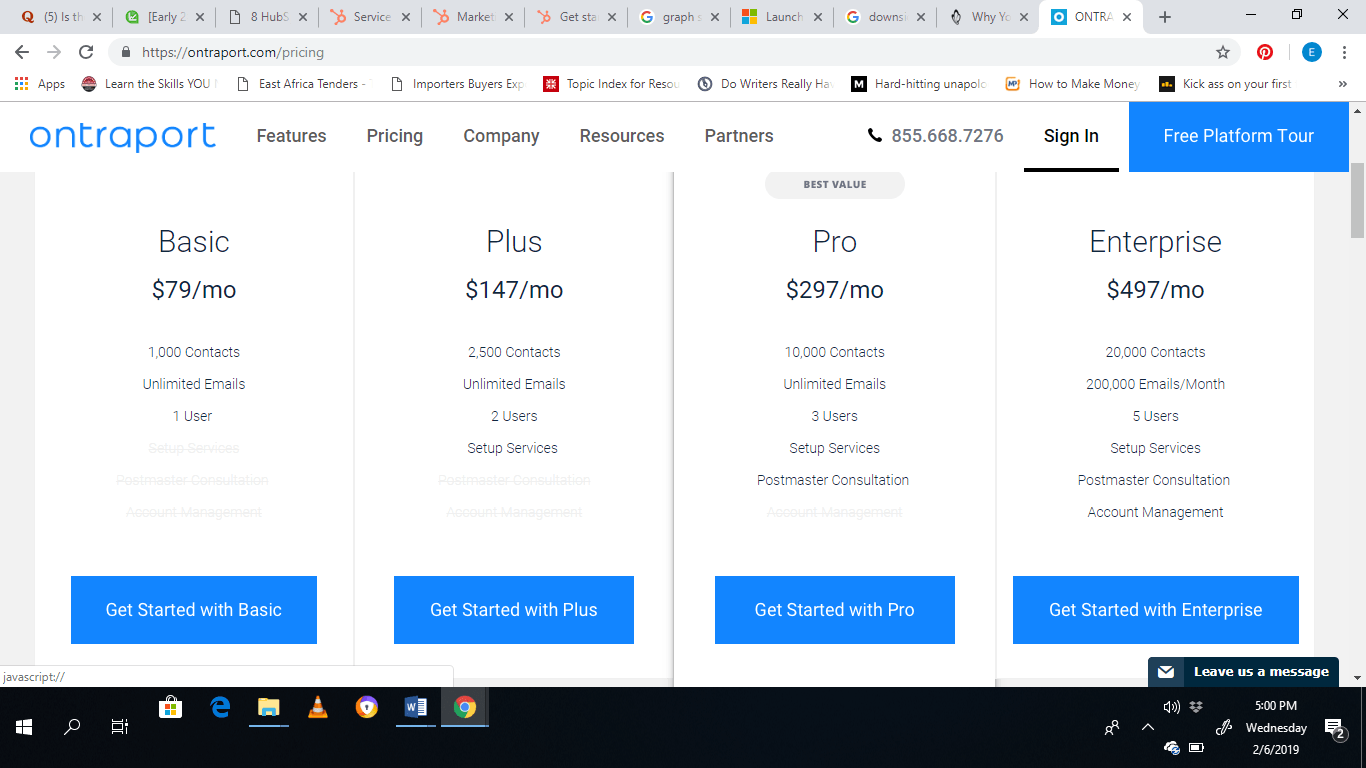
Task: Click the phone icon beside 855.668.7276
Action: [875, 136]
